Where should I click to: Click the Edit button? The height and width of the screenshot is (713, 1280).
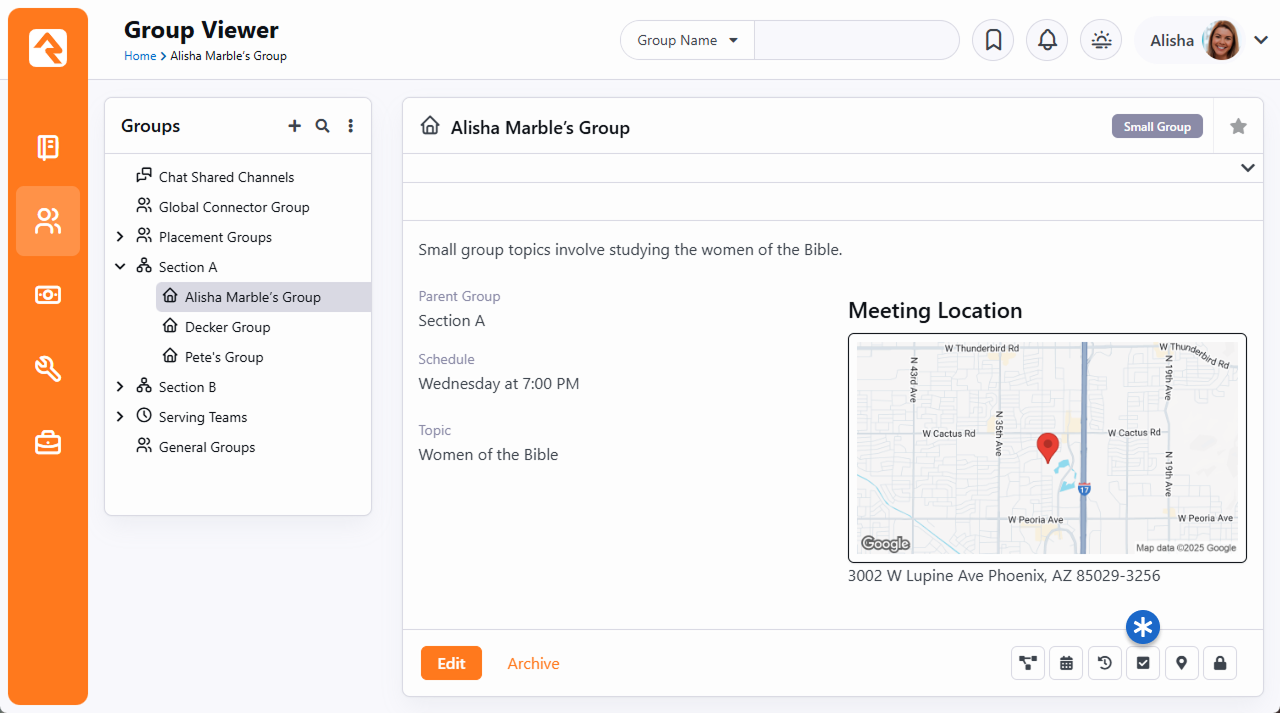click(x=451, y=663)
